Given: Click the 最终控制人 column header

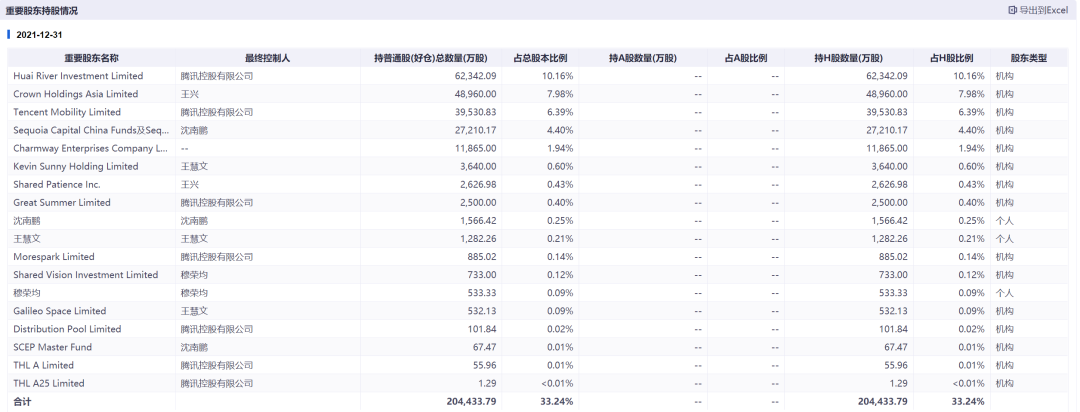Looking at the screenshot, I should [267, 58].
